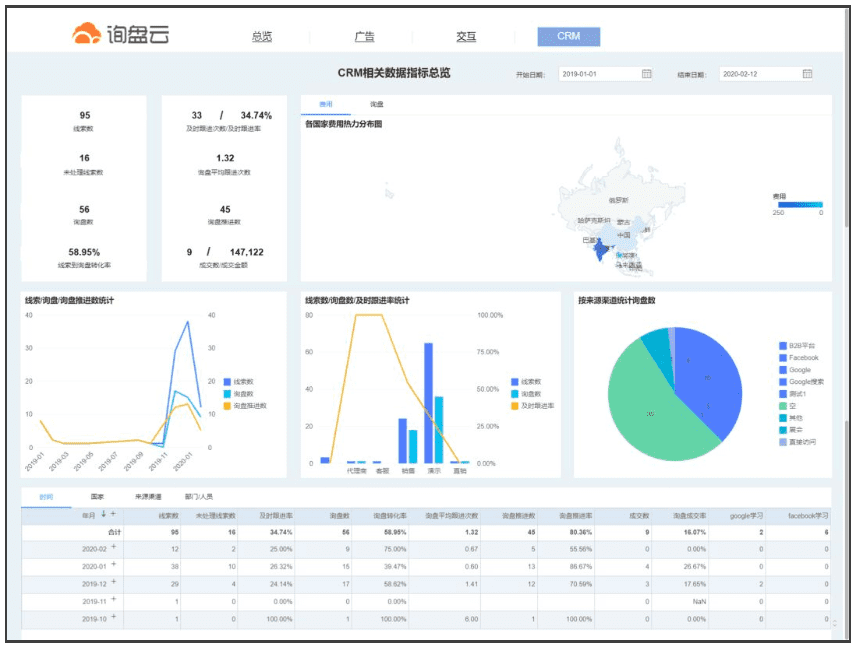The width and height of the screenshot is (858, 650).
Task: Expand the 2020-02 table row
Action: click(x=113, y=548)
